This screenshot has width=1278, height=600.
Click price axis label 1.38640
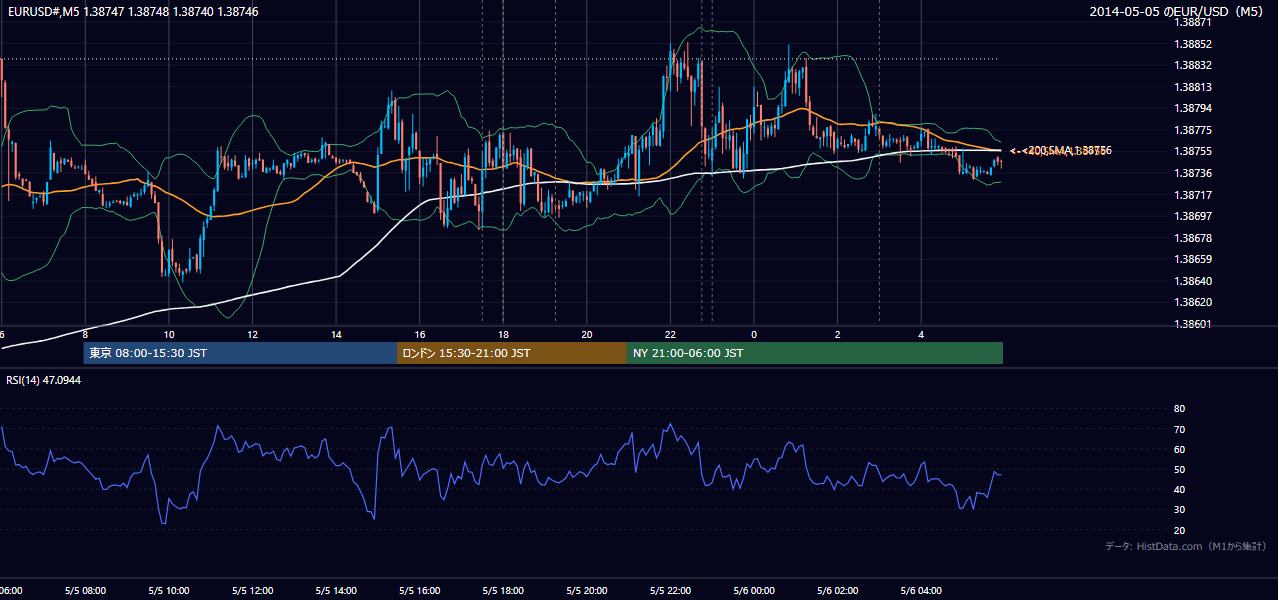click(1192, 281)
